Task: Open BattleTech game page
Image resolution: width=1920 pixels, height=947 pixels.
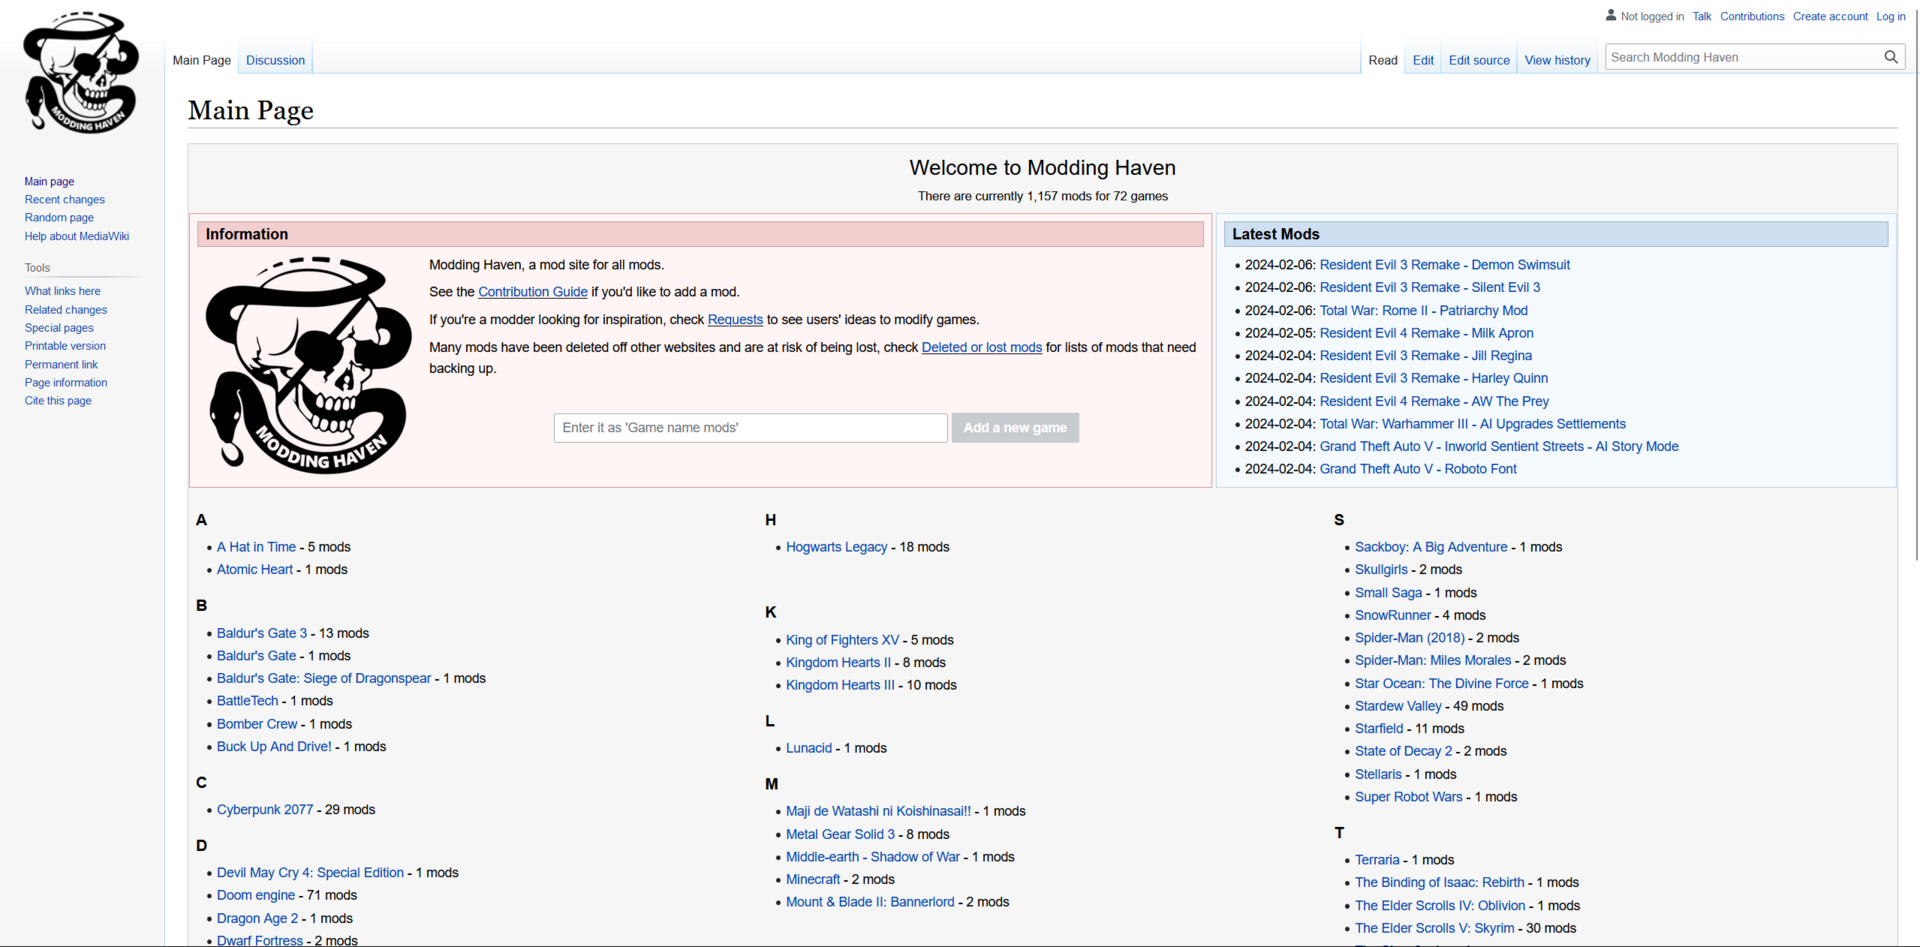Action: pos(248,701)
